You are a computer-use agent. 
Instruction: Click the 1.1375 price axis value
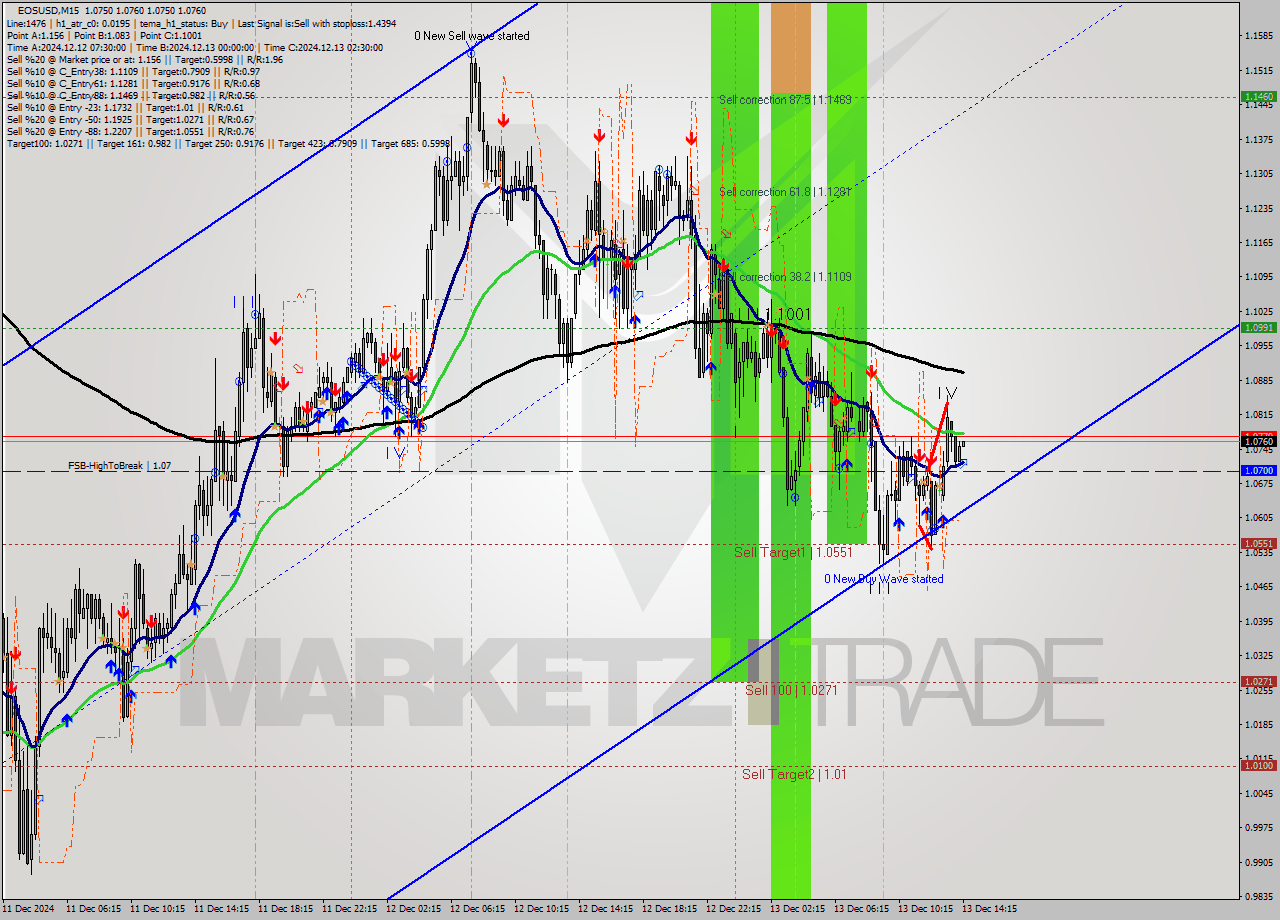pos(1258,139)
